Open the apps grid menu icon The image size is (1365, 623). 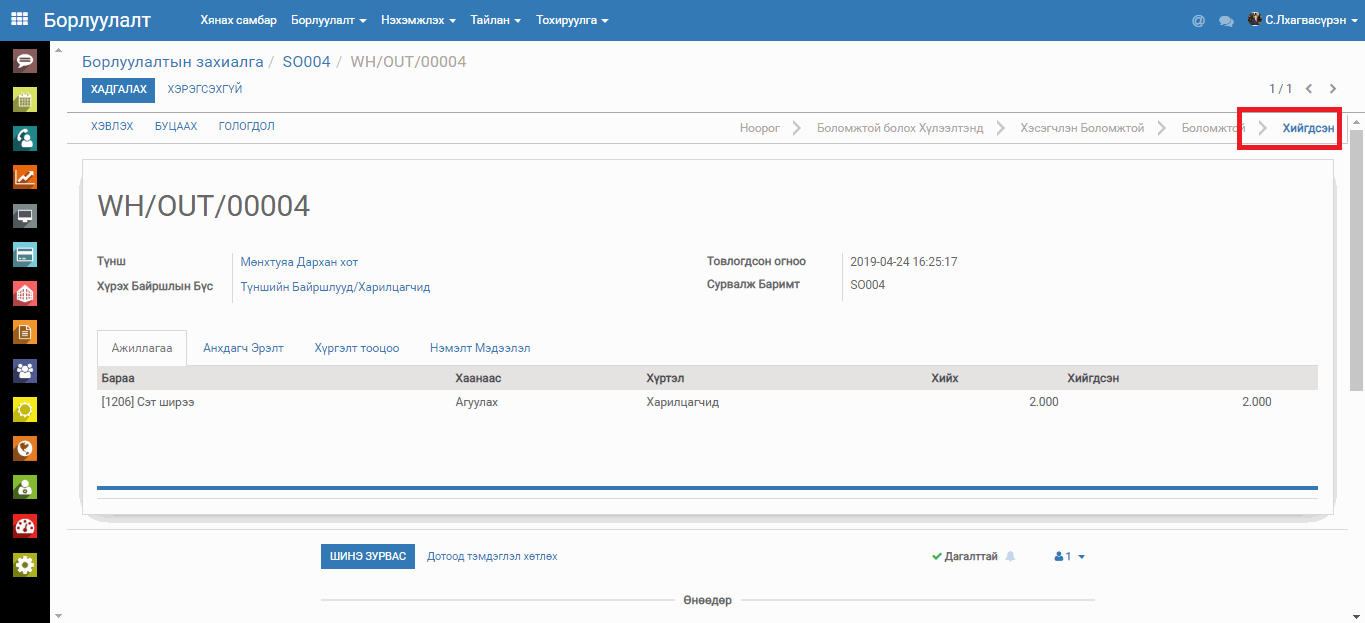pos(19,19)
